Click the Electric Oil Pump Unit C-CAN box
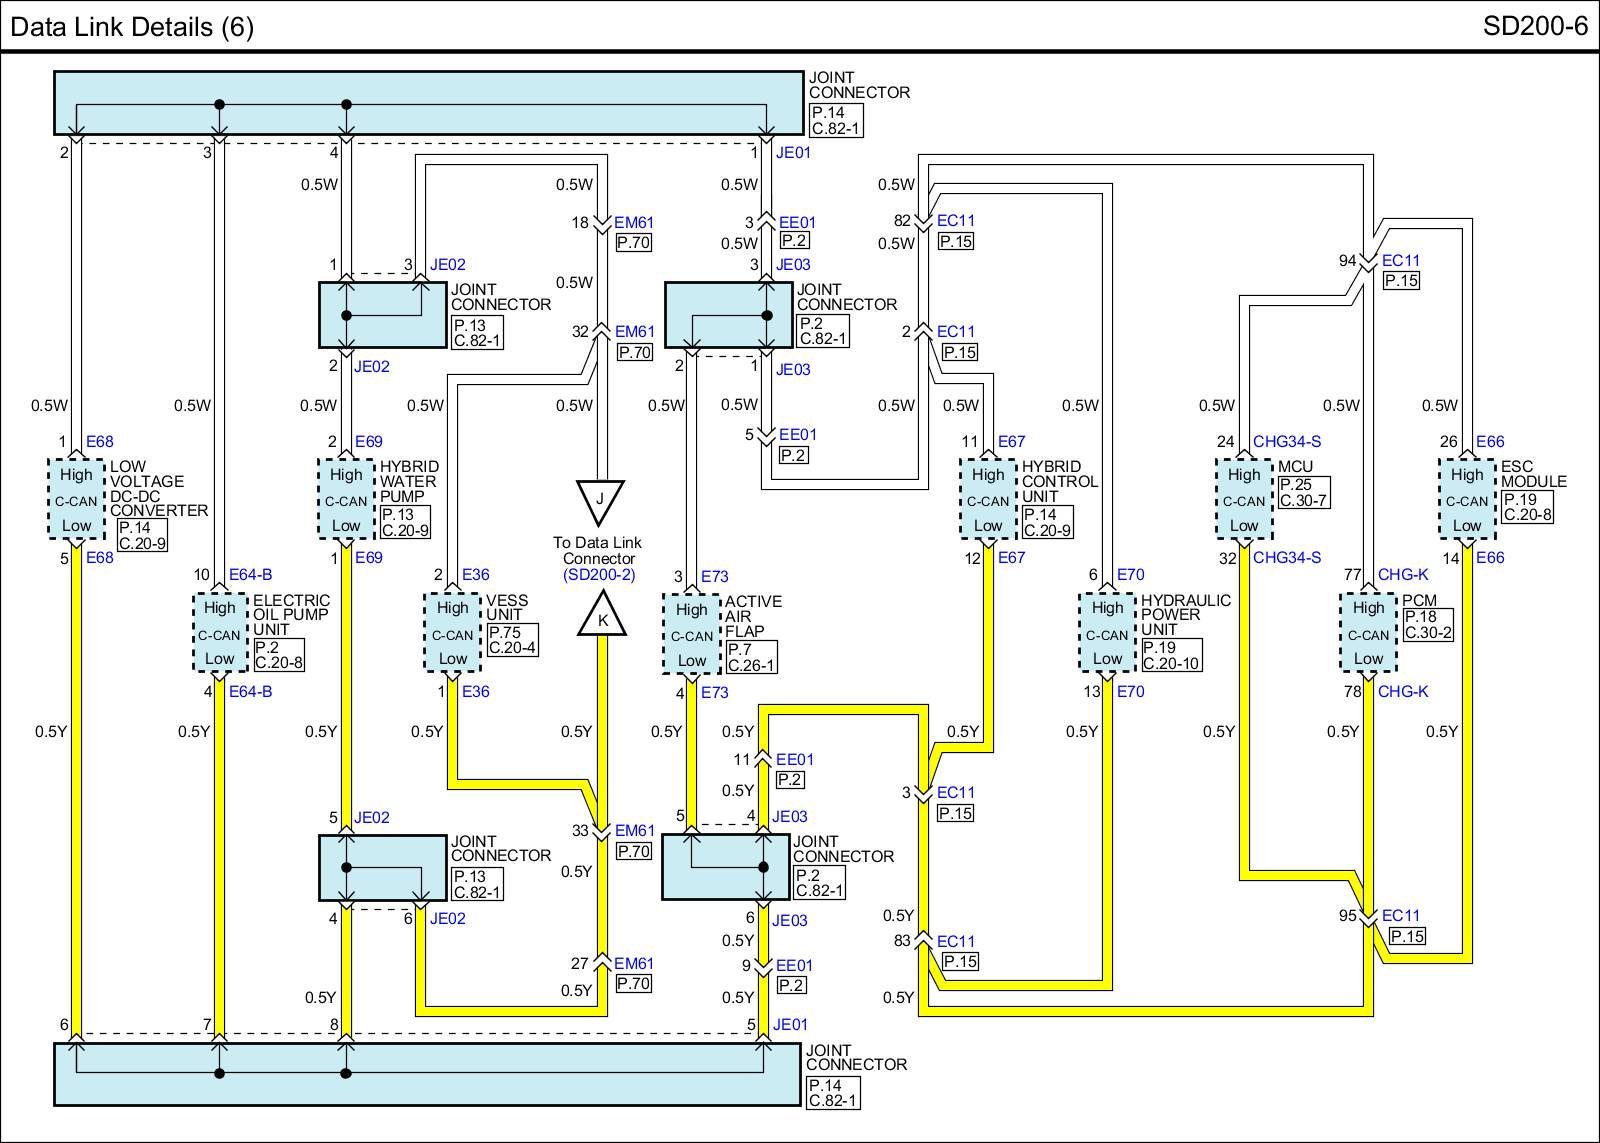Screen dimensions: 1600x1143 point(219,633)
